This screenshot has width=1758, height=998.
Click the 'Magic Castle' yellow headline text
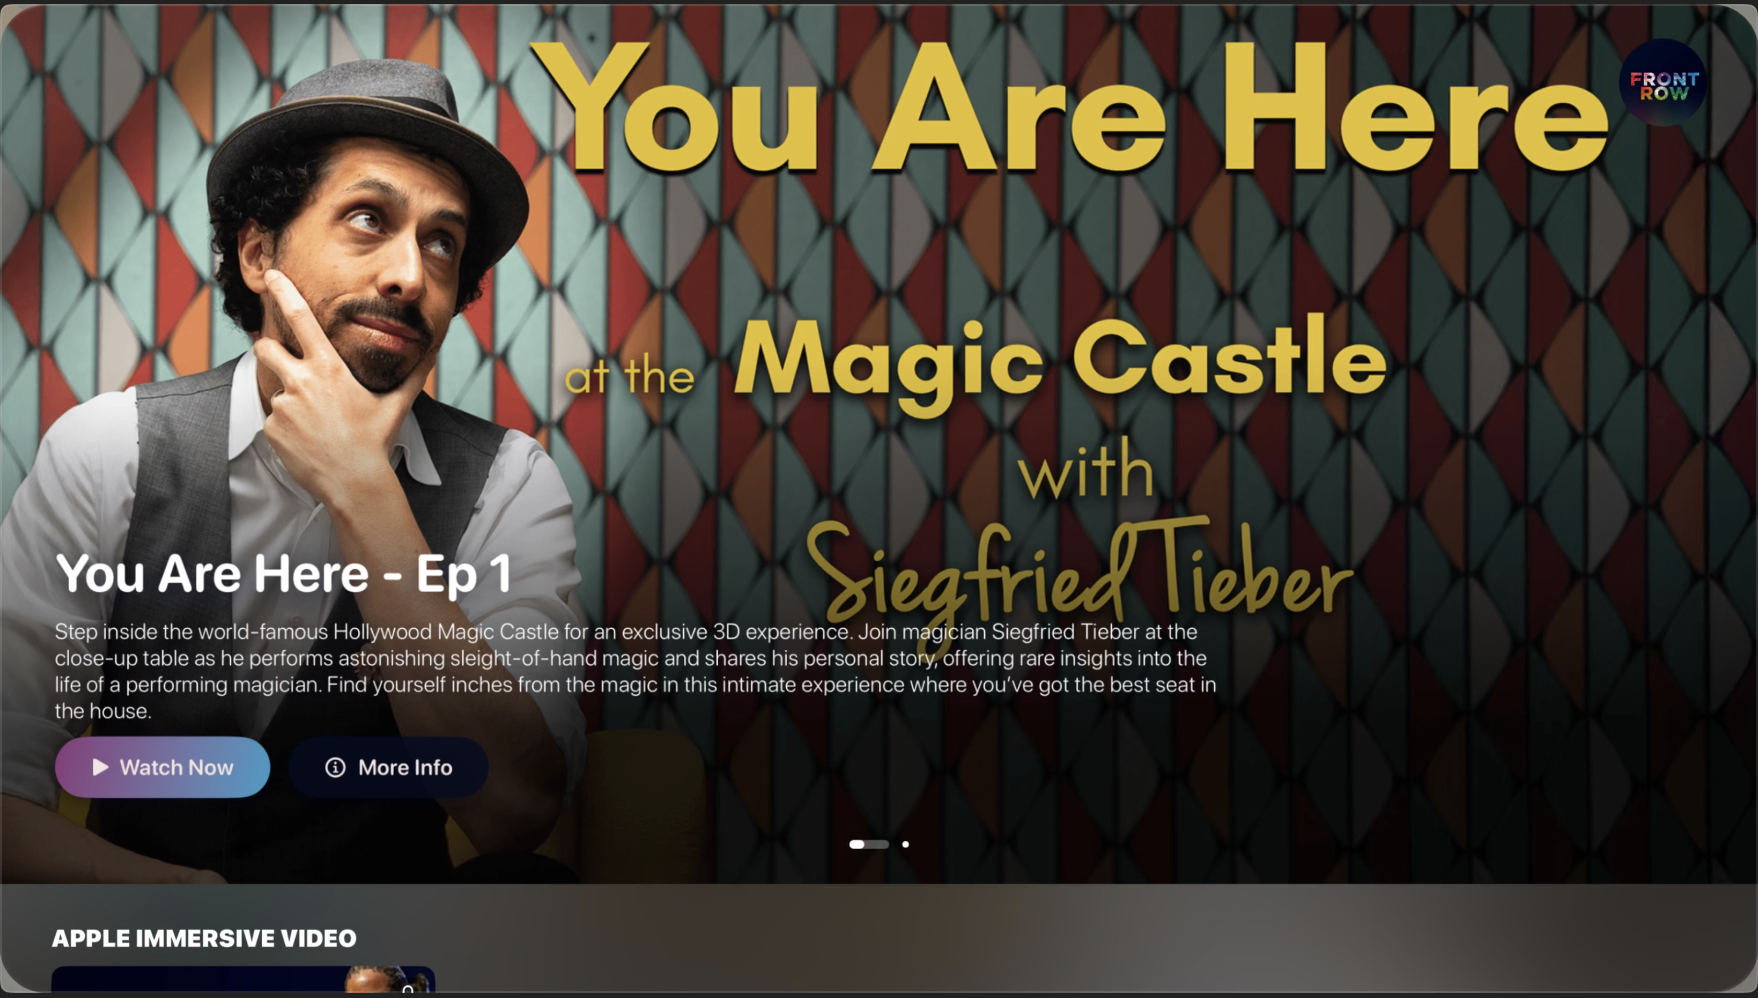[x=1060, y=360]
